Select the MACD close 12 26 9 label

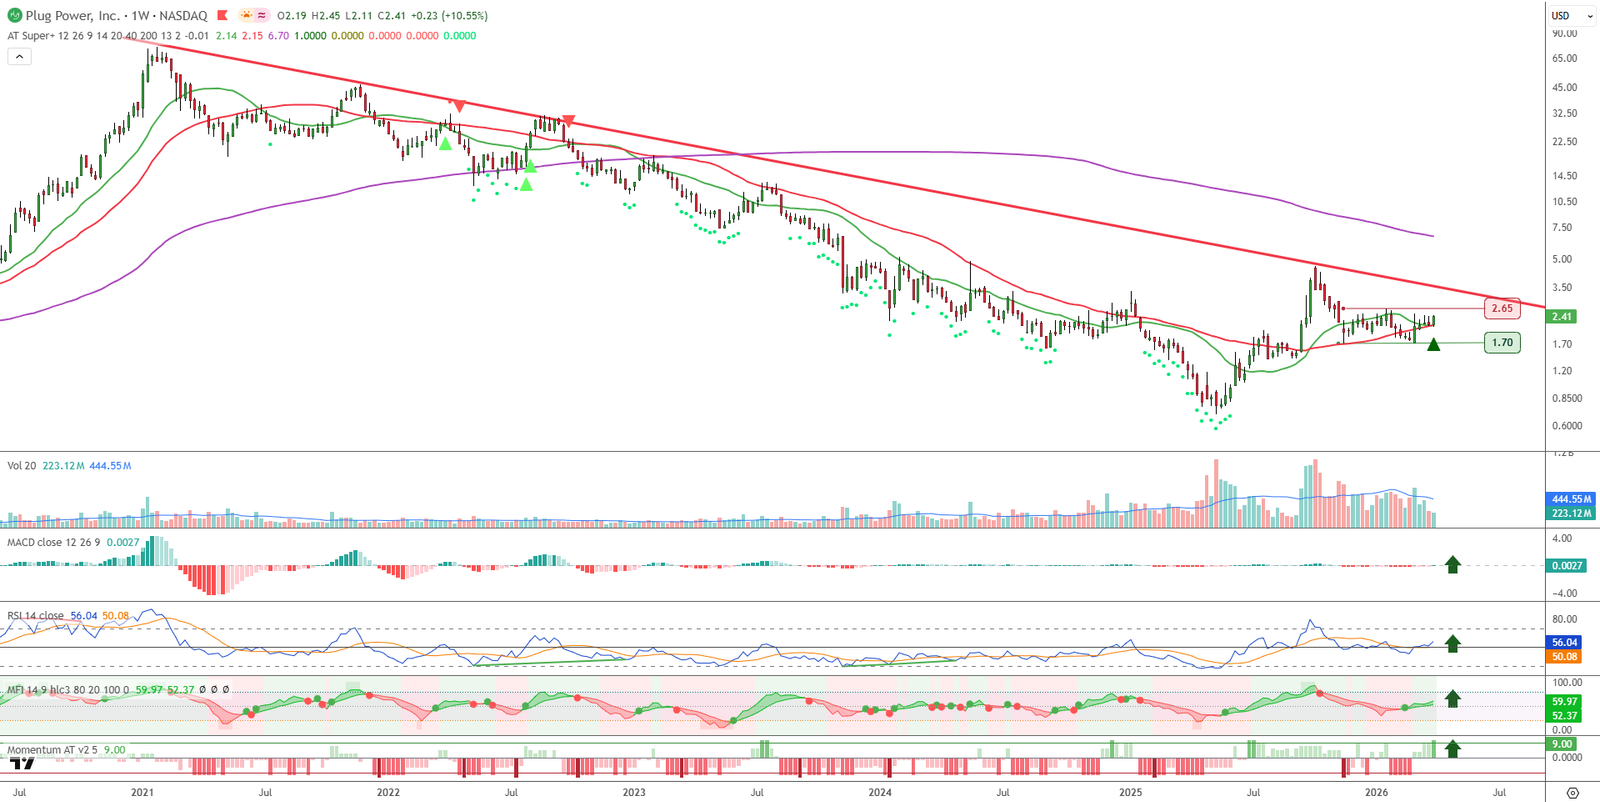click(x=53, y=542)
